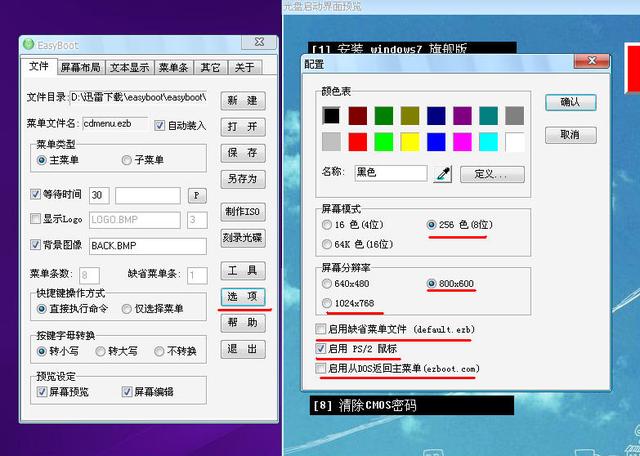Screen dimensions: 640x456
Task: Select the yellow color swatch
Action: [410, 142]
